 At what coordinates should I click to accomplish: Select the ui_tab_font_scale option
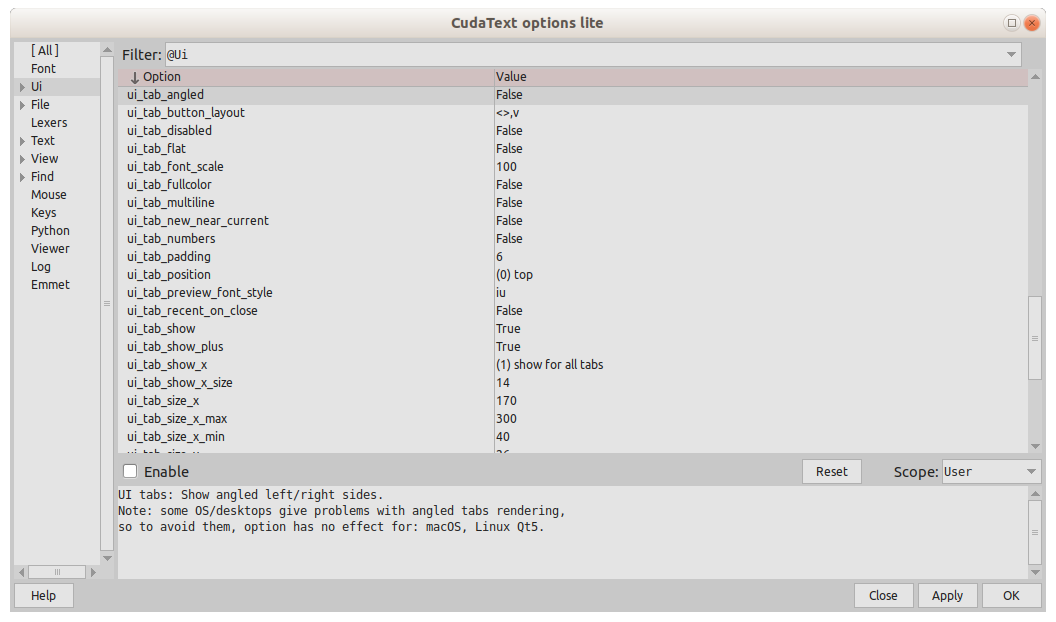(175, 167)
